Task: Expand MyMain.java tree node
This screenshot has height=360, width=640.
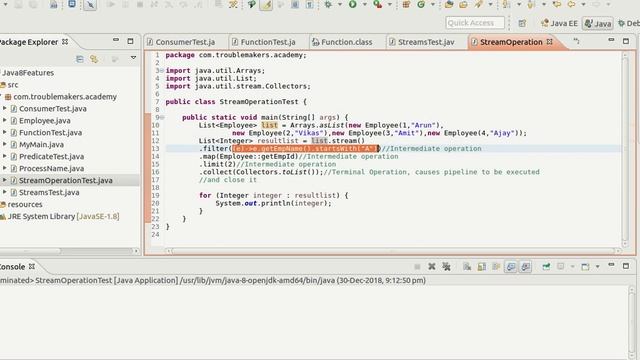Action: point(4,144)
